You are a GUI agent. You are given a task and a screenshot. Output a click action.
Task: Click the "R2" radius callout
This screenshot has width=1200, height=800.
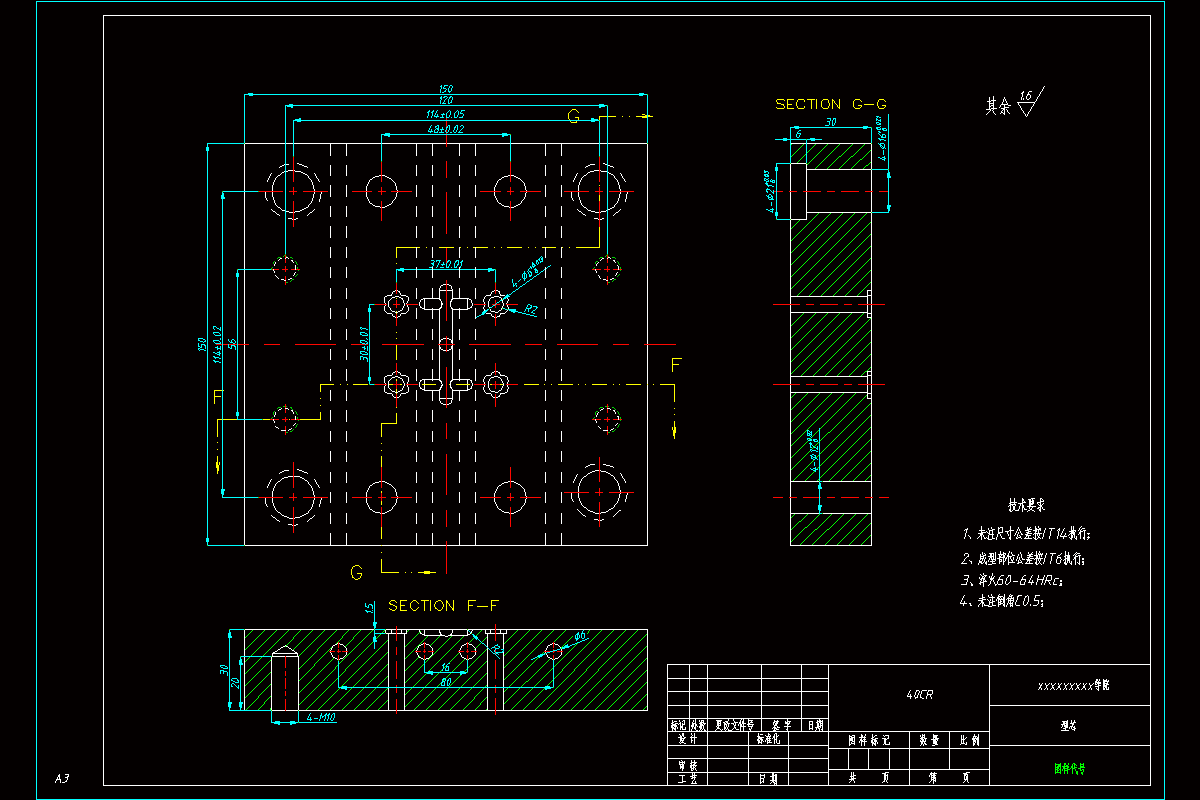tap(531, 311)
